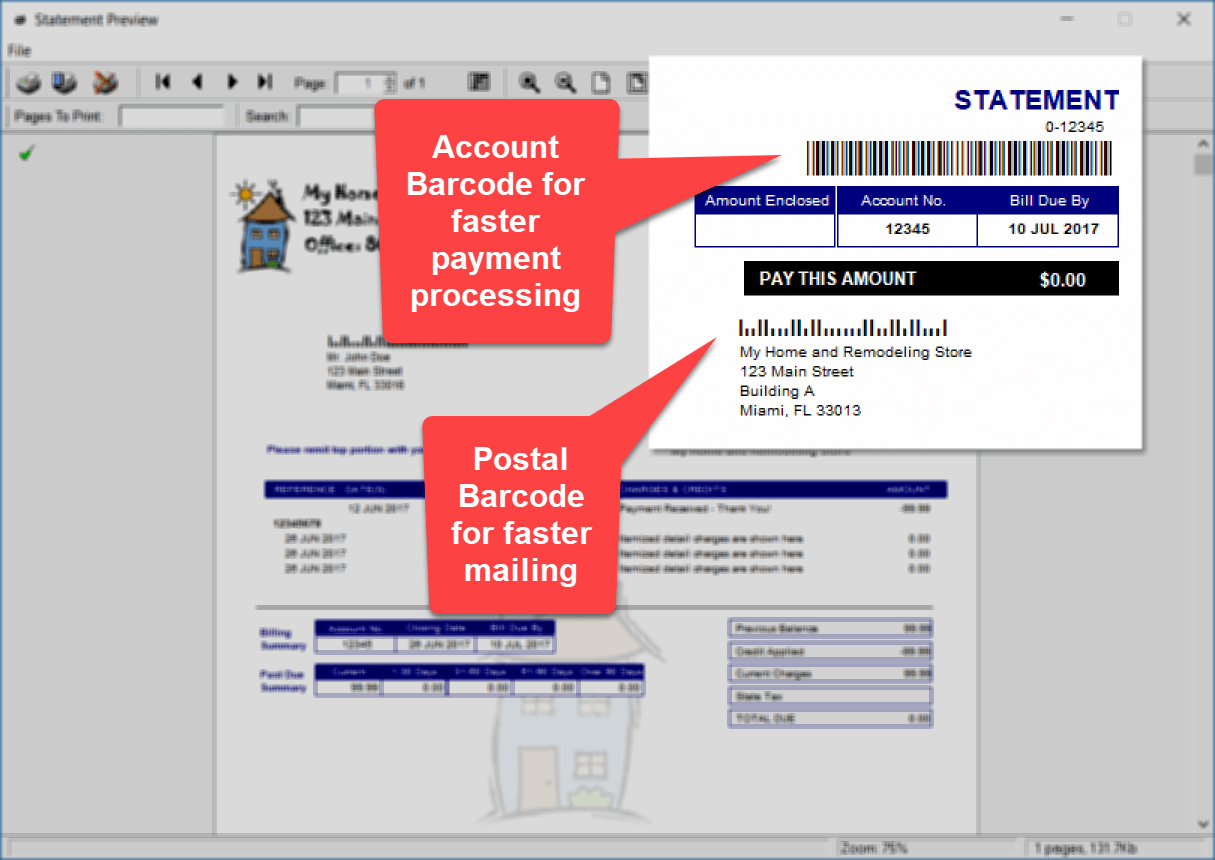Click the 'Zoom: 75%' status bar text
1215x860 pixels.
click(x=875, y=848)
